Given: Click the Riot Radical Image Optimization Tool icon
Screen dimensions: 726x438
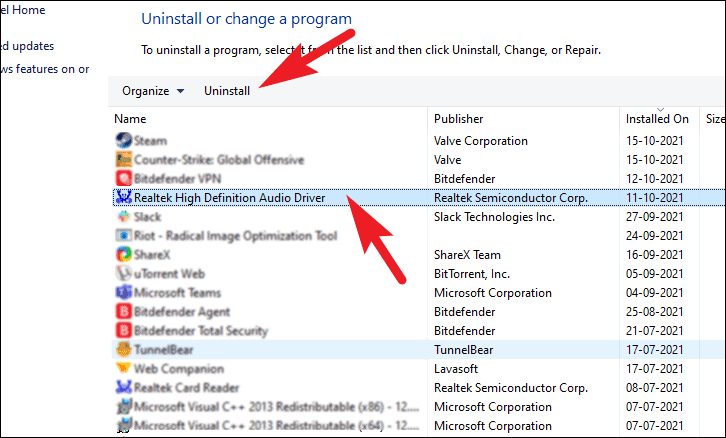Looking at the screenshot, I should (x=124, y=236).
